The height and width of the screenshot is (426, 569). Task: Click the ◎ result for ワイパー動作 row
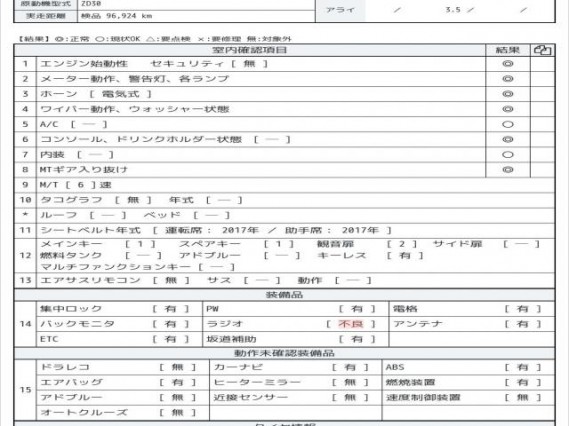(508, 109)
